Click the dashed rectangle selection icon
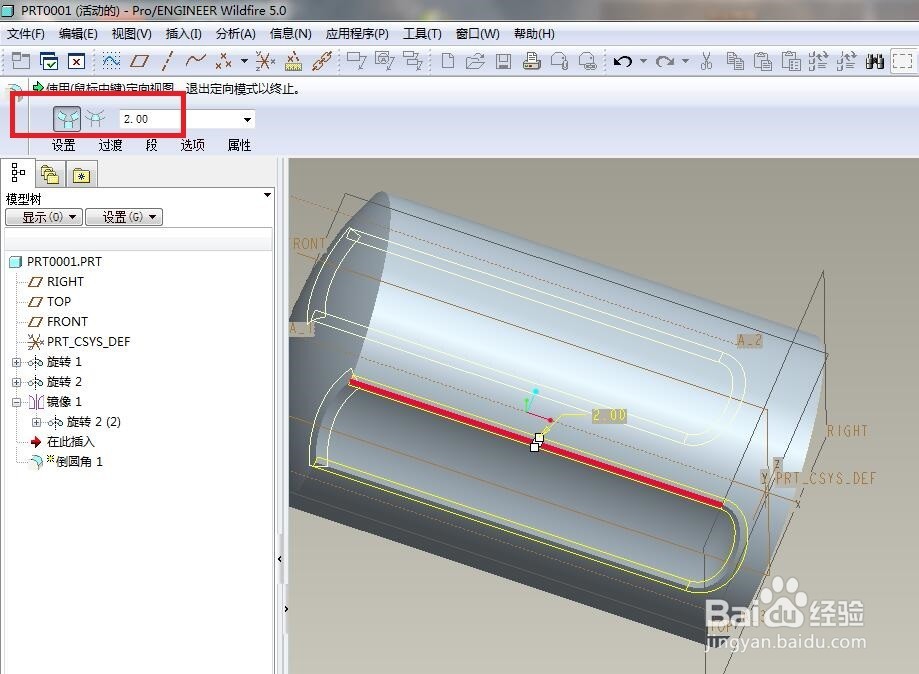This screenshot has height=674, width=919. coord(903,60)
